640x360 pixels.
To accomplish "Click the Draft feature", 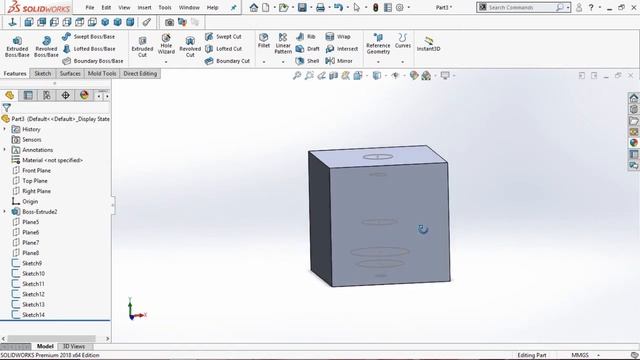I will [307, 49].
